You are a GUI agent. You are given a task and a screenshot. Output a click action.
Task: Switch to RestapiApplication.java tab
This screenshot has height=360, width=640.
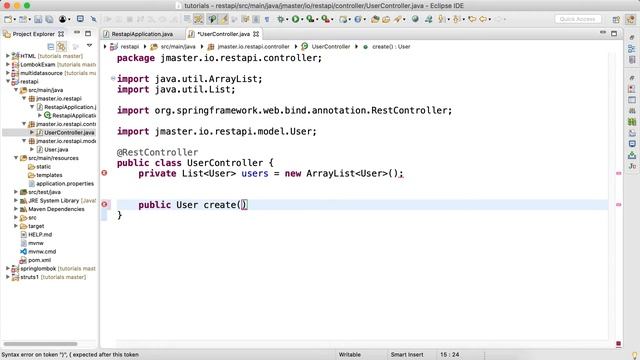tap(142, 34)
